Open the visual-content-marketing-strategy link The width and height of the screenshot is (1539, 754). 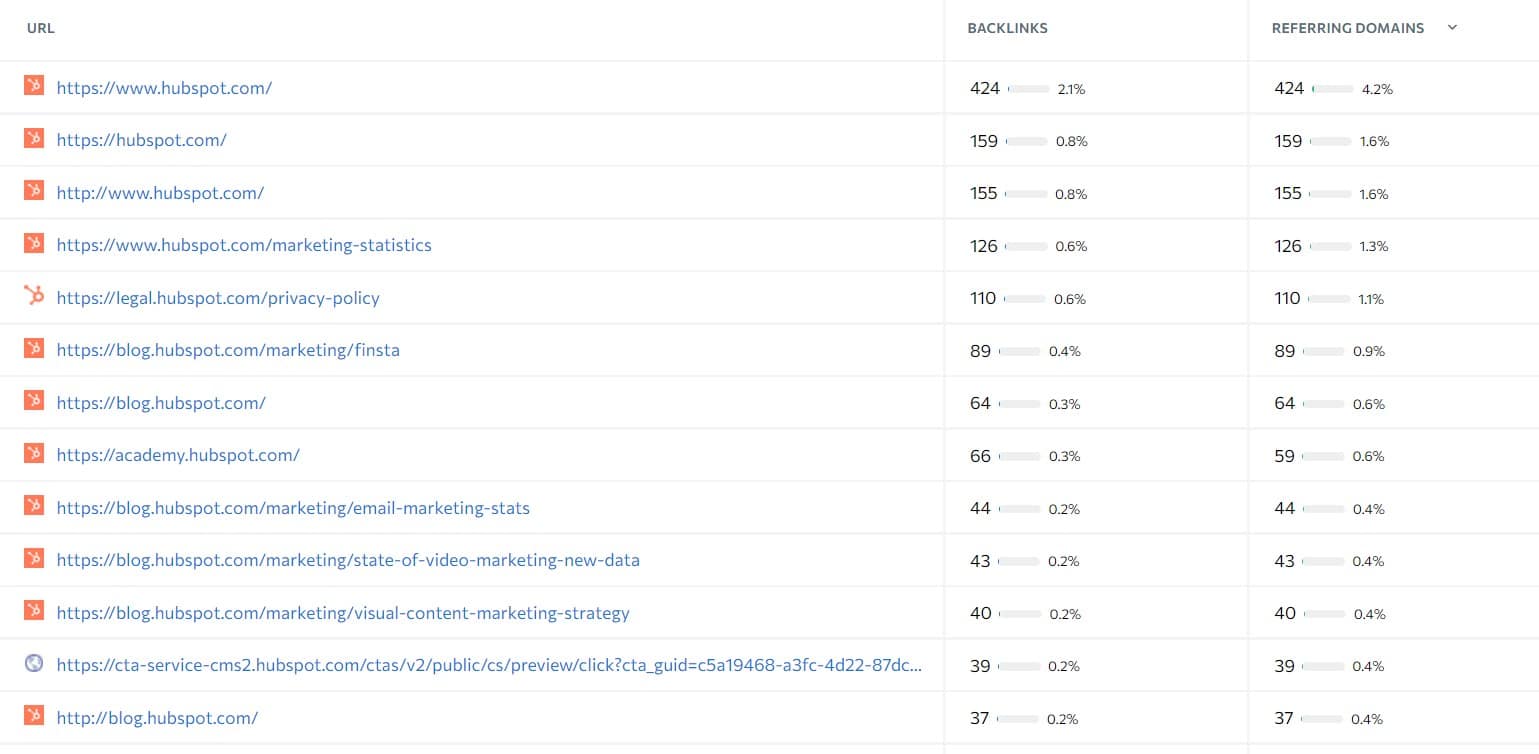[x=343, y=613]
